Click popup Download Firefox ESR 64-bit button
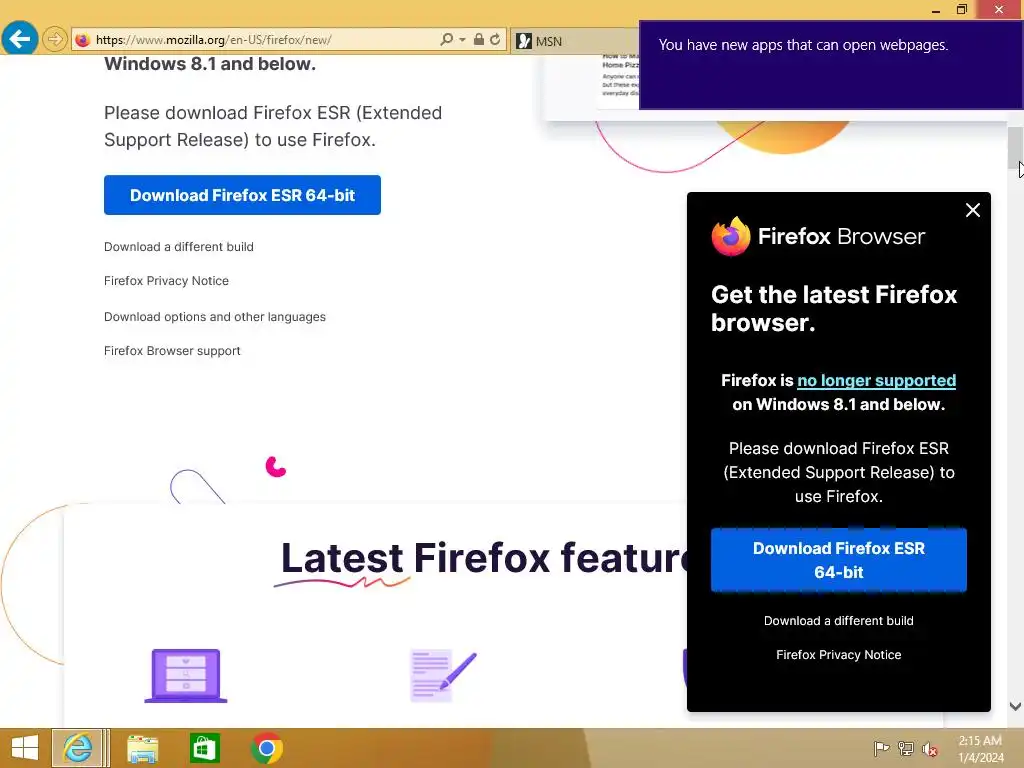 click(839, 560)
